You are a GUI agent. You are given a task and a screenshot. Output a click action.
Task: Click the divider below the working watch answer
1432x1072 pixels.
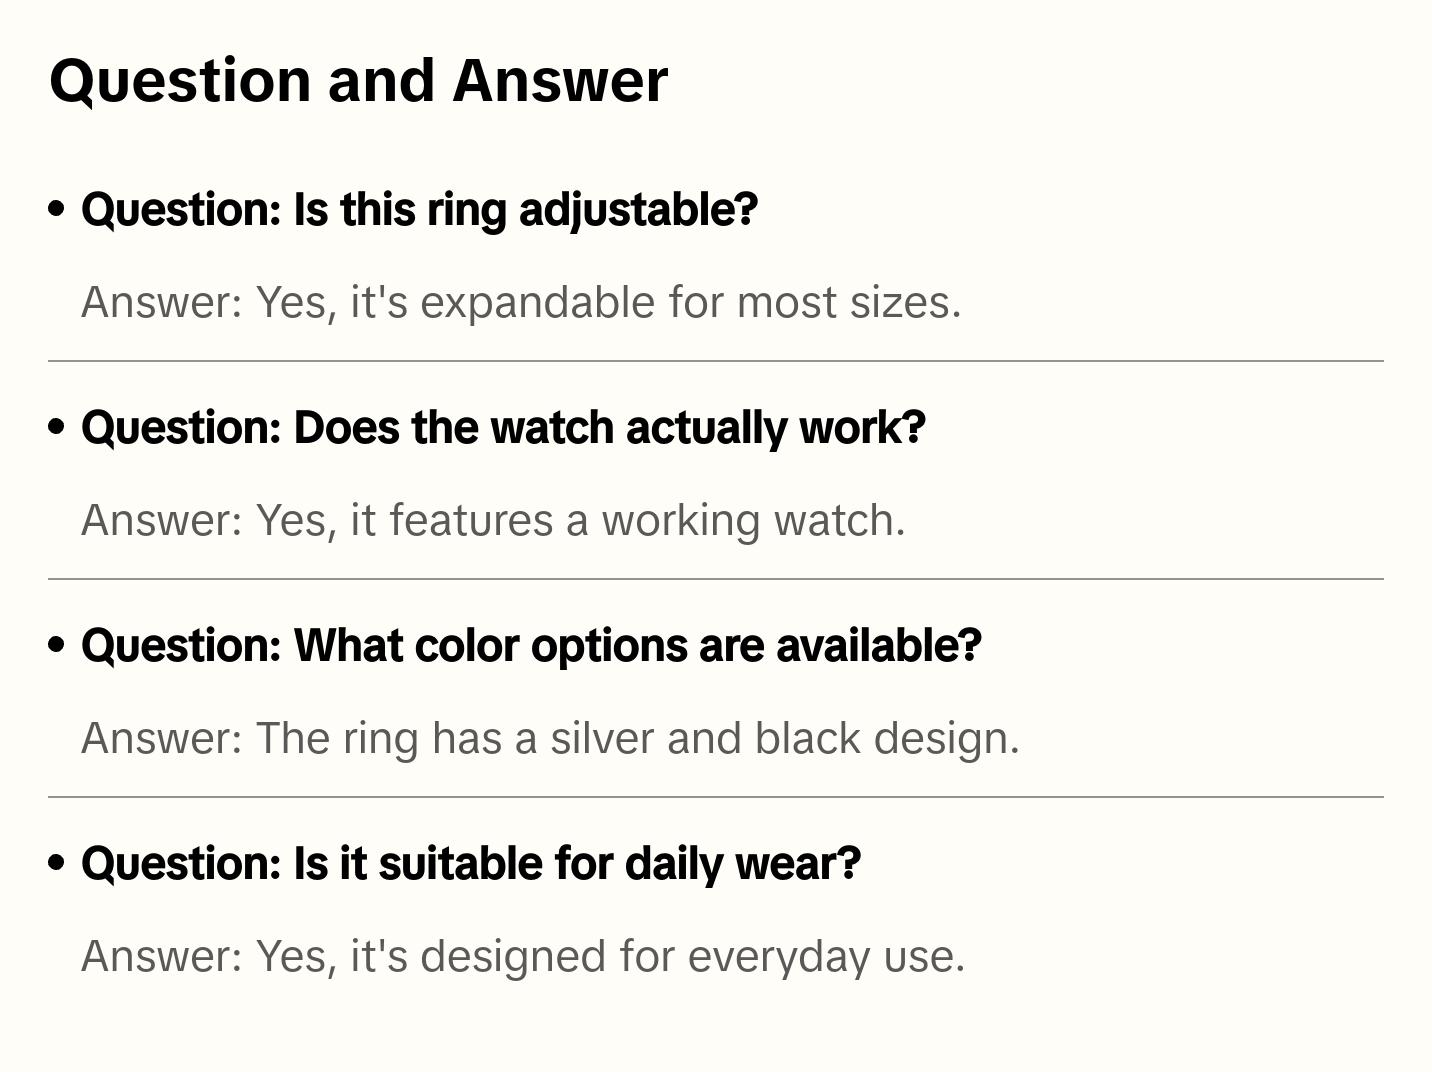[x=716, y=579]
